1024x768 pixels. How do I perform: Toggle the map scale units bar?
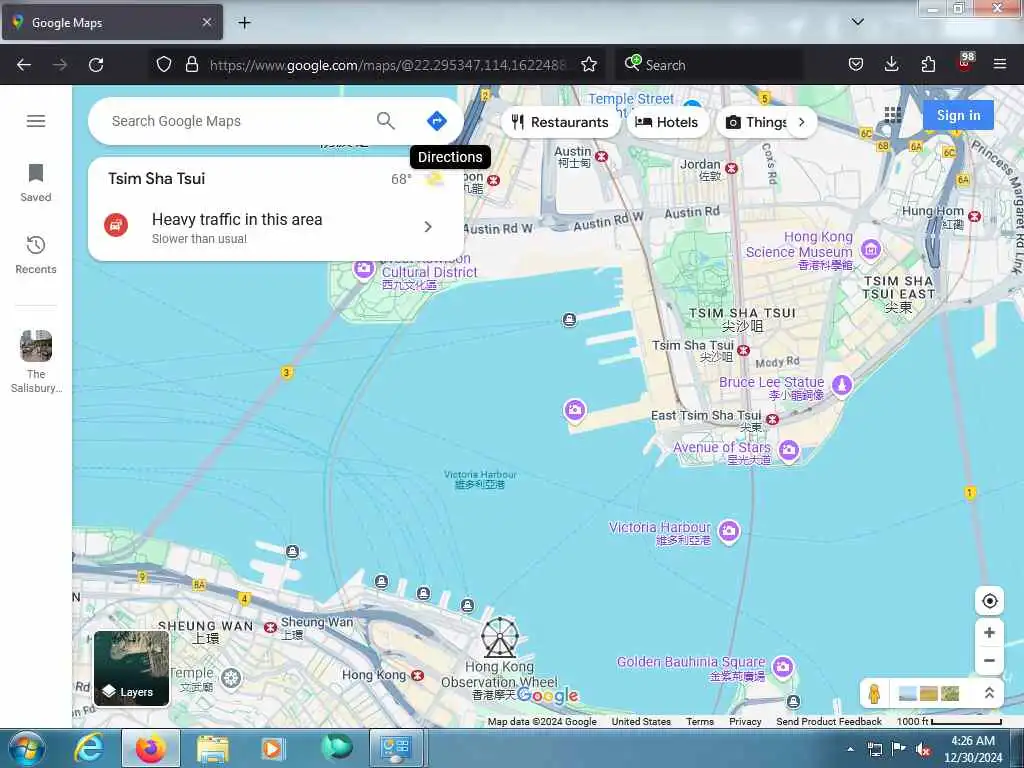pyautogui.click(x=949, y=722)
